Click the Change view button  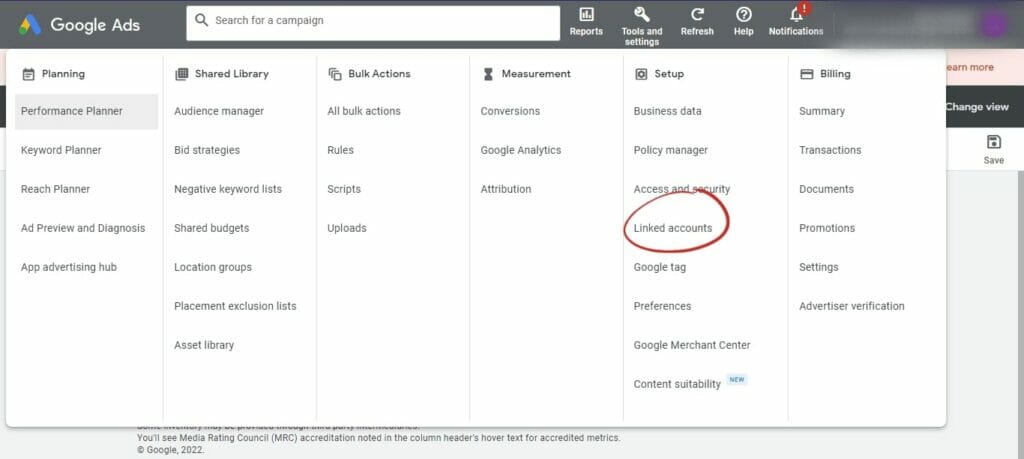pos(977,107)
